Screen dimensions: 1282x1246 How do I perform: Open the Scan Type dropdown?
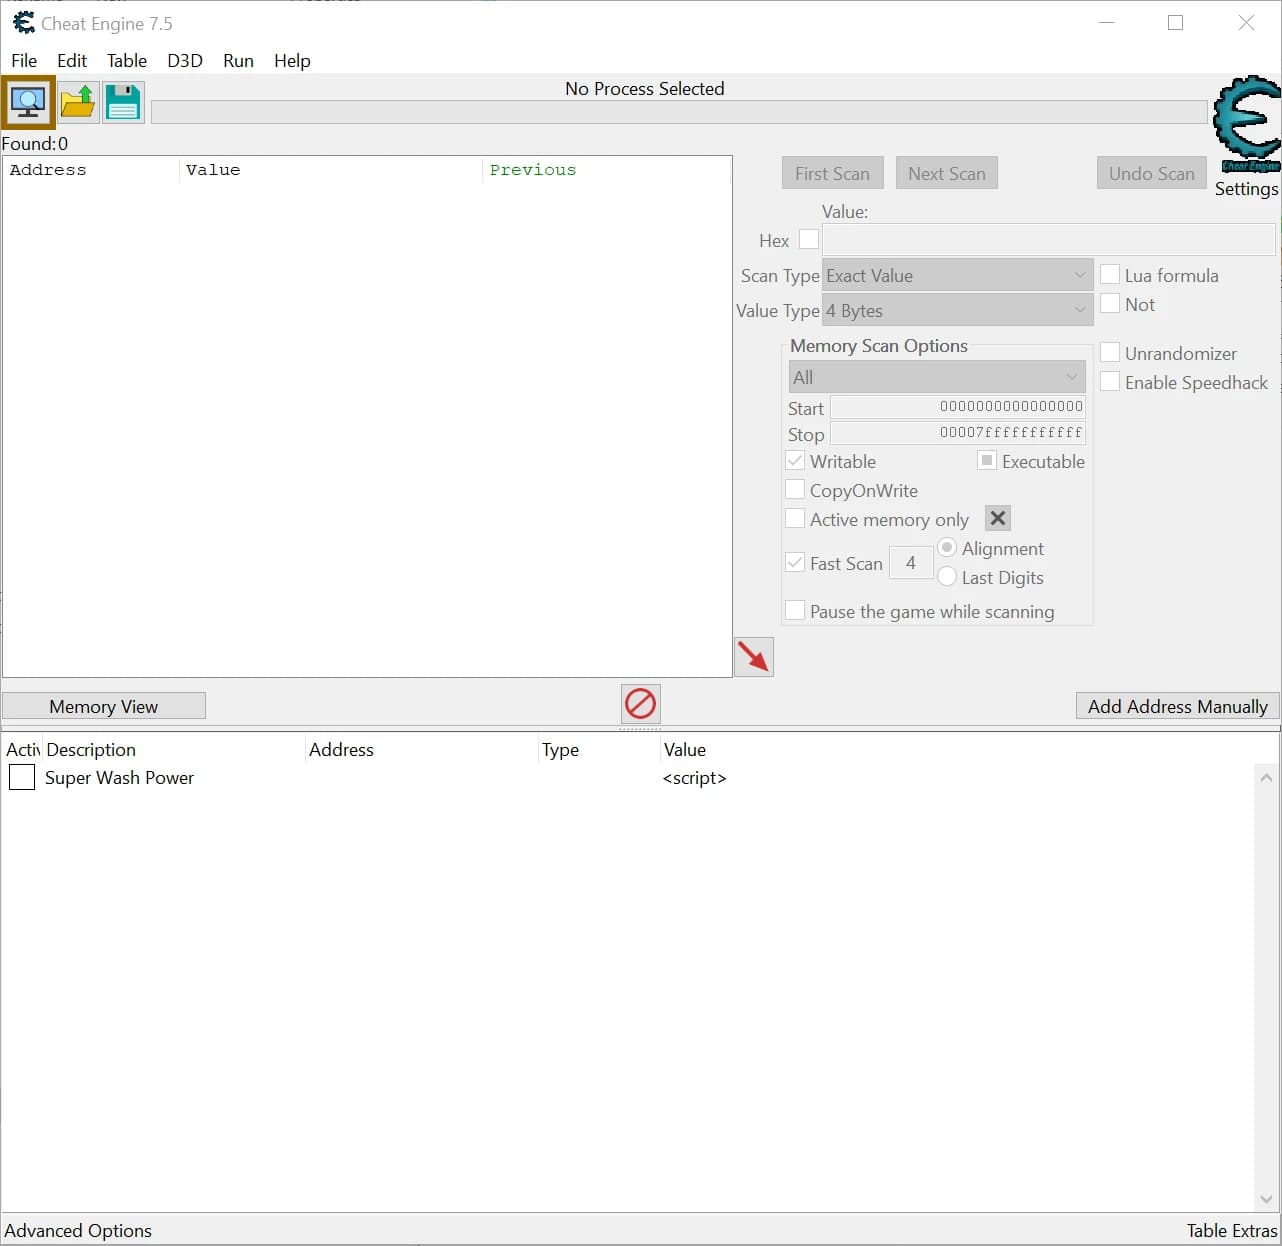tap(957, 275)
